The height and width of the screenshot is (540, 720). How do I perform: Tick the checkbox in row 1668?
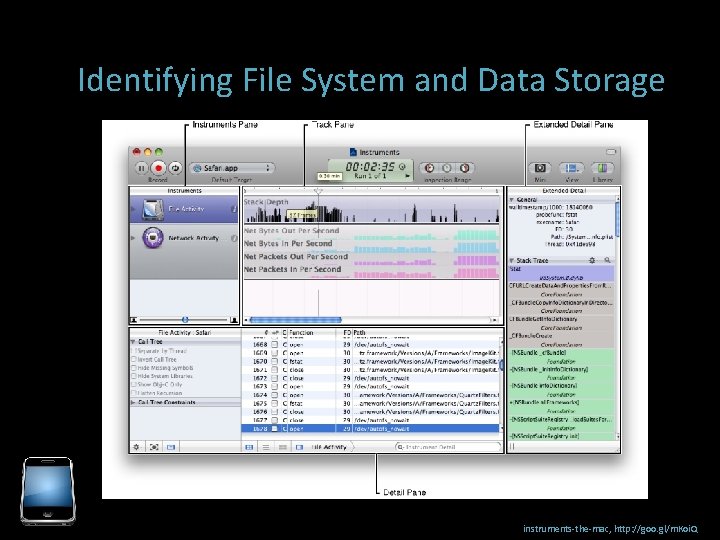(275, 344)
